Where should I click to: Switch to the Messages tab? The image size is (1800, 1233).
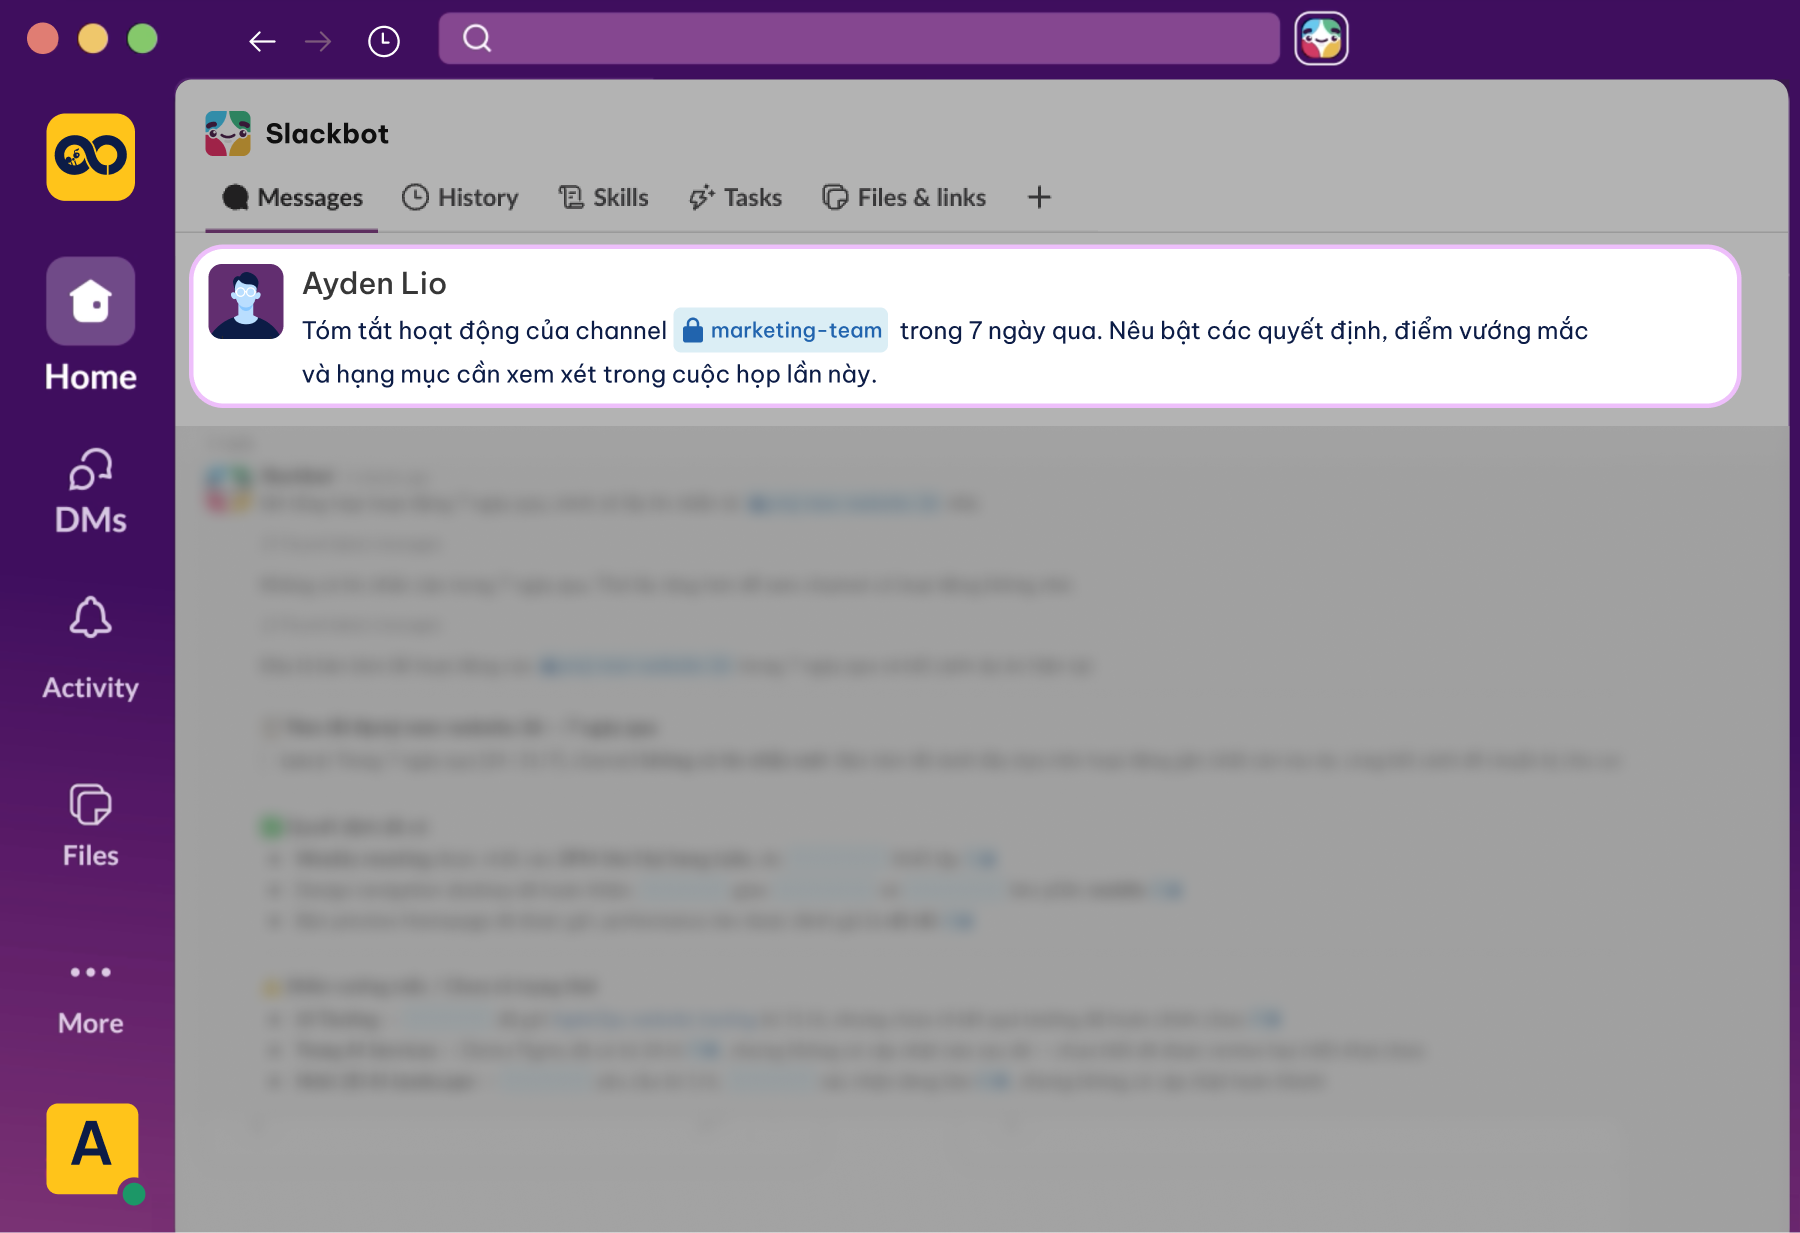[292, 198]
